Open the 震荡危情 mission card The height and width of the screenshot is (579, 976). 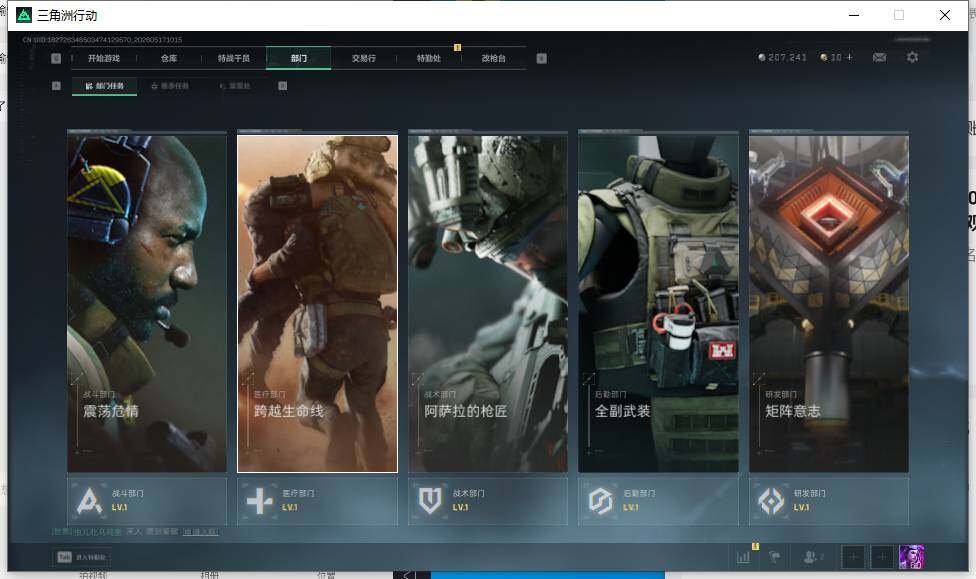(147, 304)
